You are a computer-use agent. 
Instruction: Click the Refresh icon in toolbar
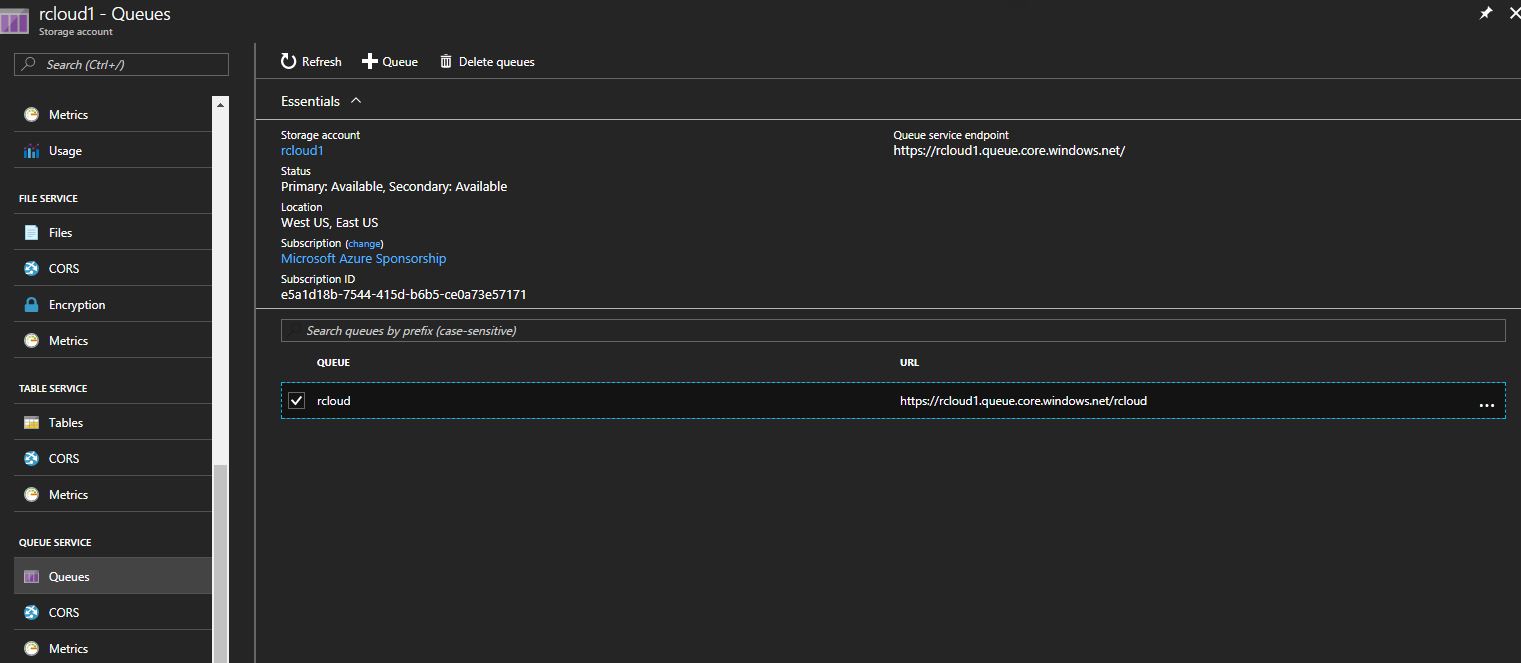point(289,62)
